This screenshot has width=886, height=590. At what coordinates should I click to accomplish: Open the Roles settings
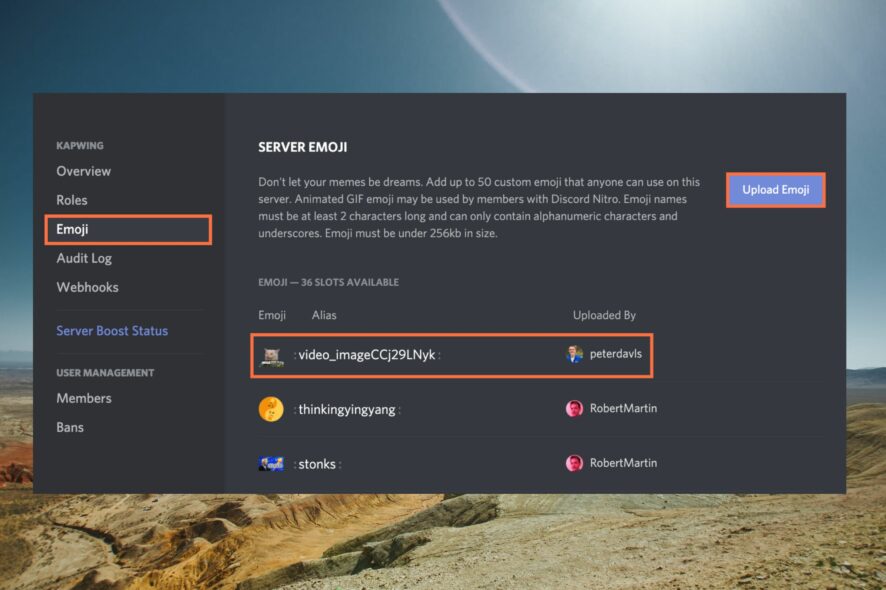72,200
